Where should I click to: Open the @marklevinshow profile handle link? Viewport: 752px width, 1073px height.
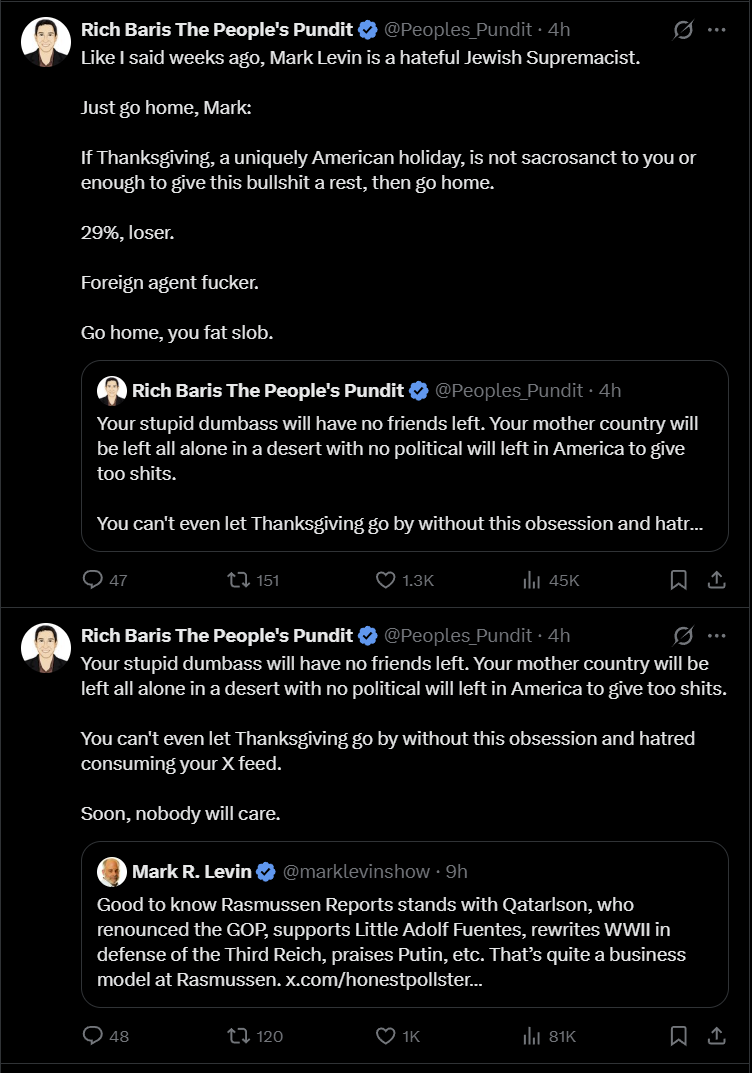tap(356, 871)
